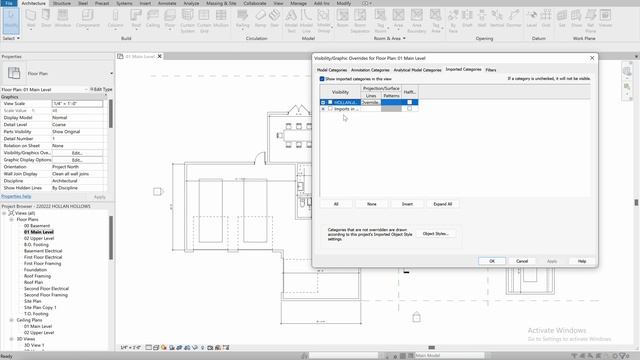Switch to Analytical Model Categories tab

417,70
